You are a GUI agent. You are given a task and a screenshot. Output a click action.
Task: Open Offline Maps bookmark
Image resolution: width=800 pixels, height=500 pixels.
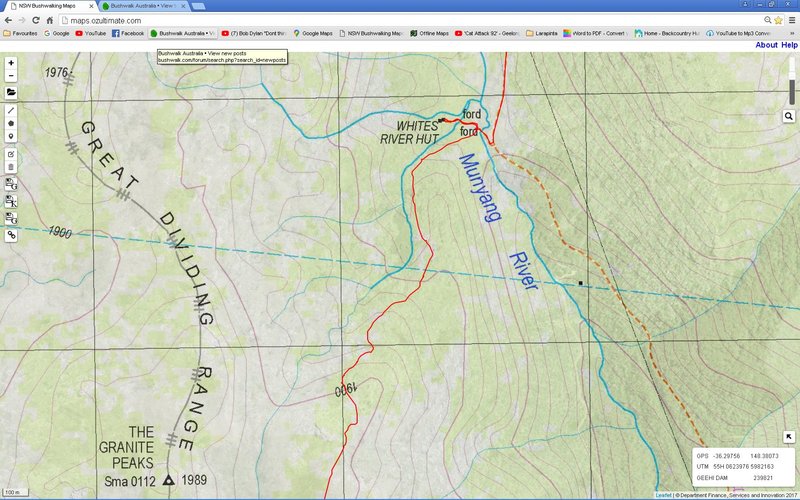click(430, 33)
